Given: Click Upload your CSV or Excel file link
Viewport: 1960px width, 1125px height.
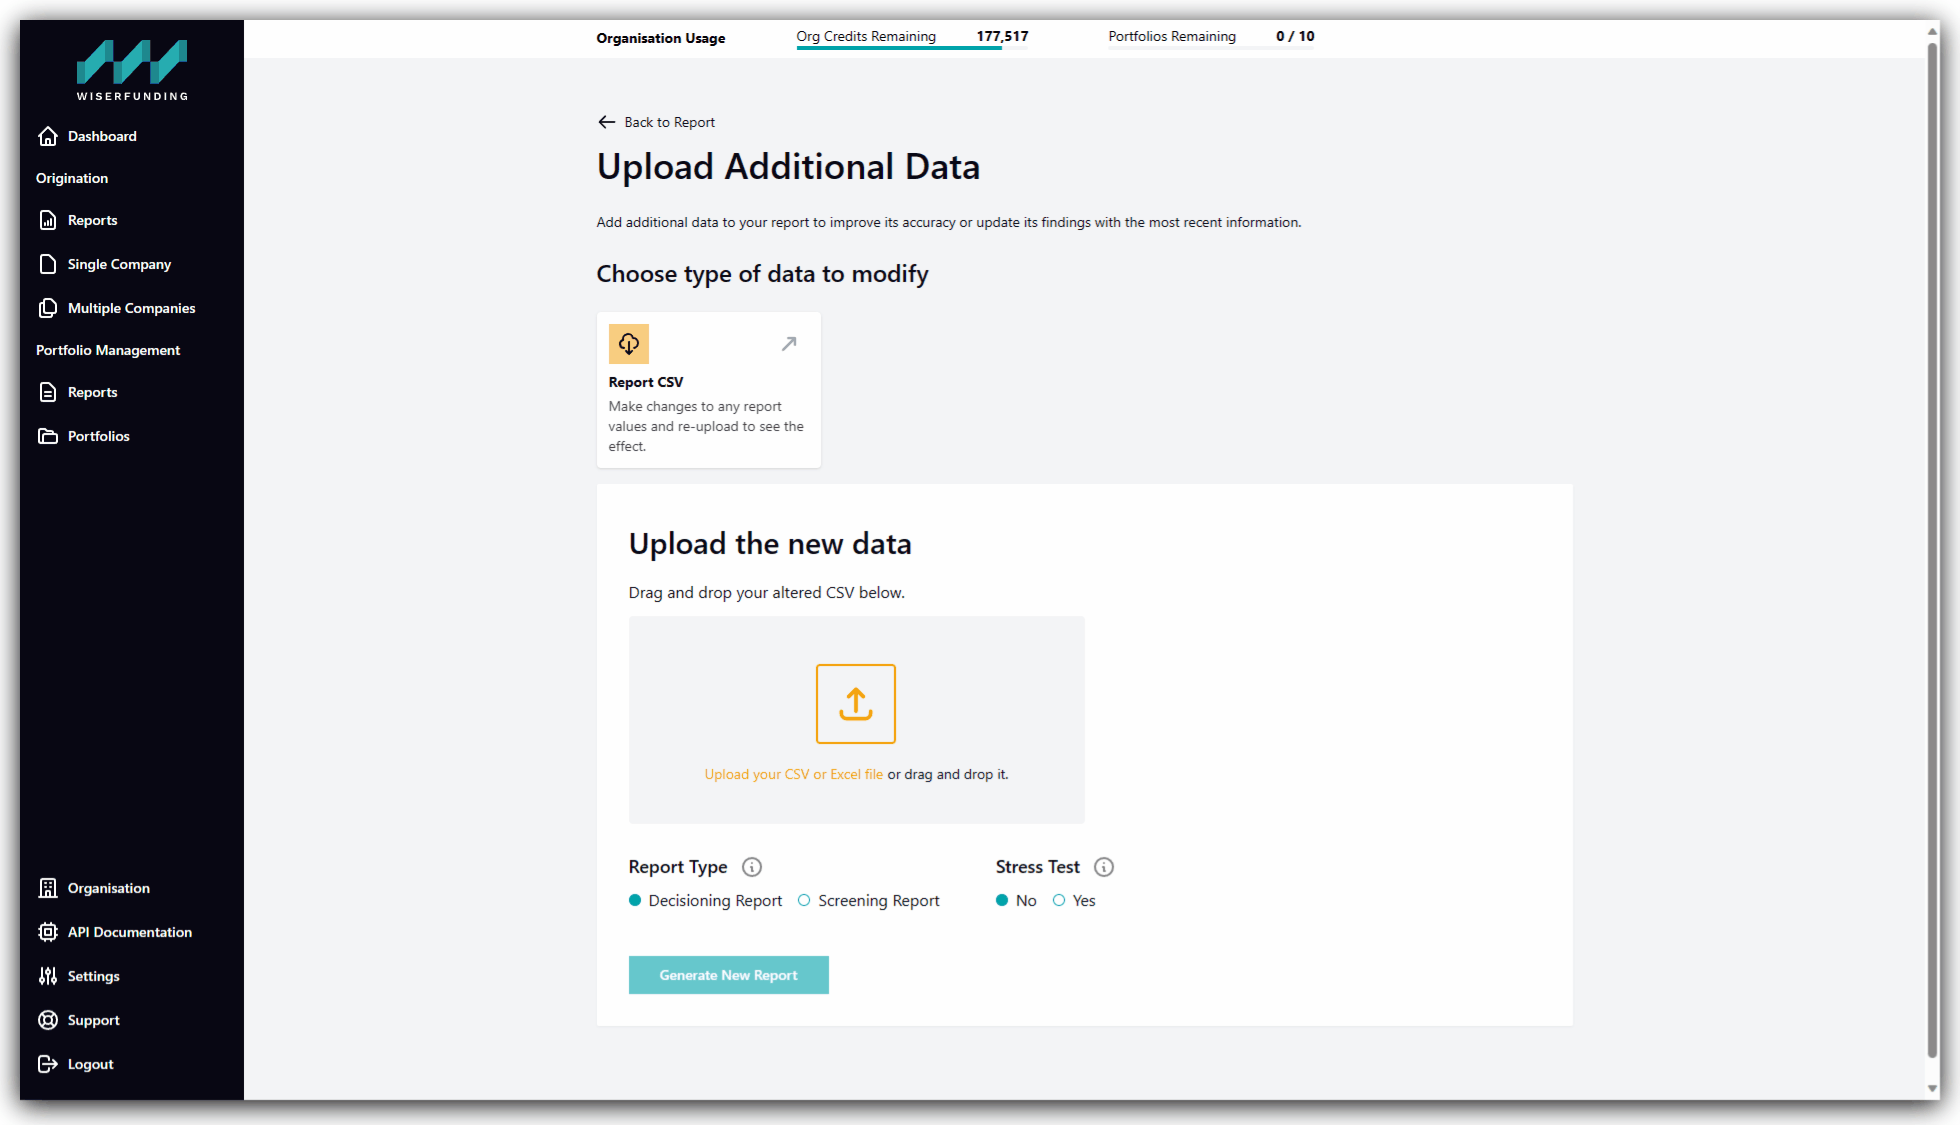Looking at the screenshot, I should [x=794, y=774].
